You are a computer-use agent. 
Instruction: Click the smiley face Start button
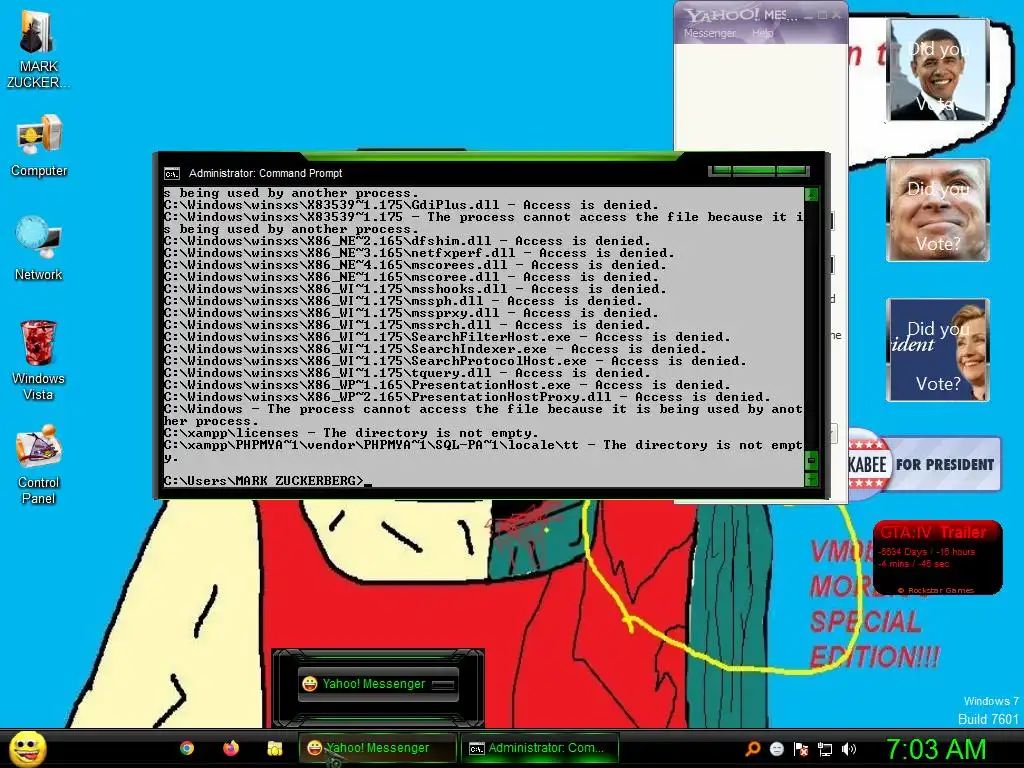[27, 748]
